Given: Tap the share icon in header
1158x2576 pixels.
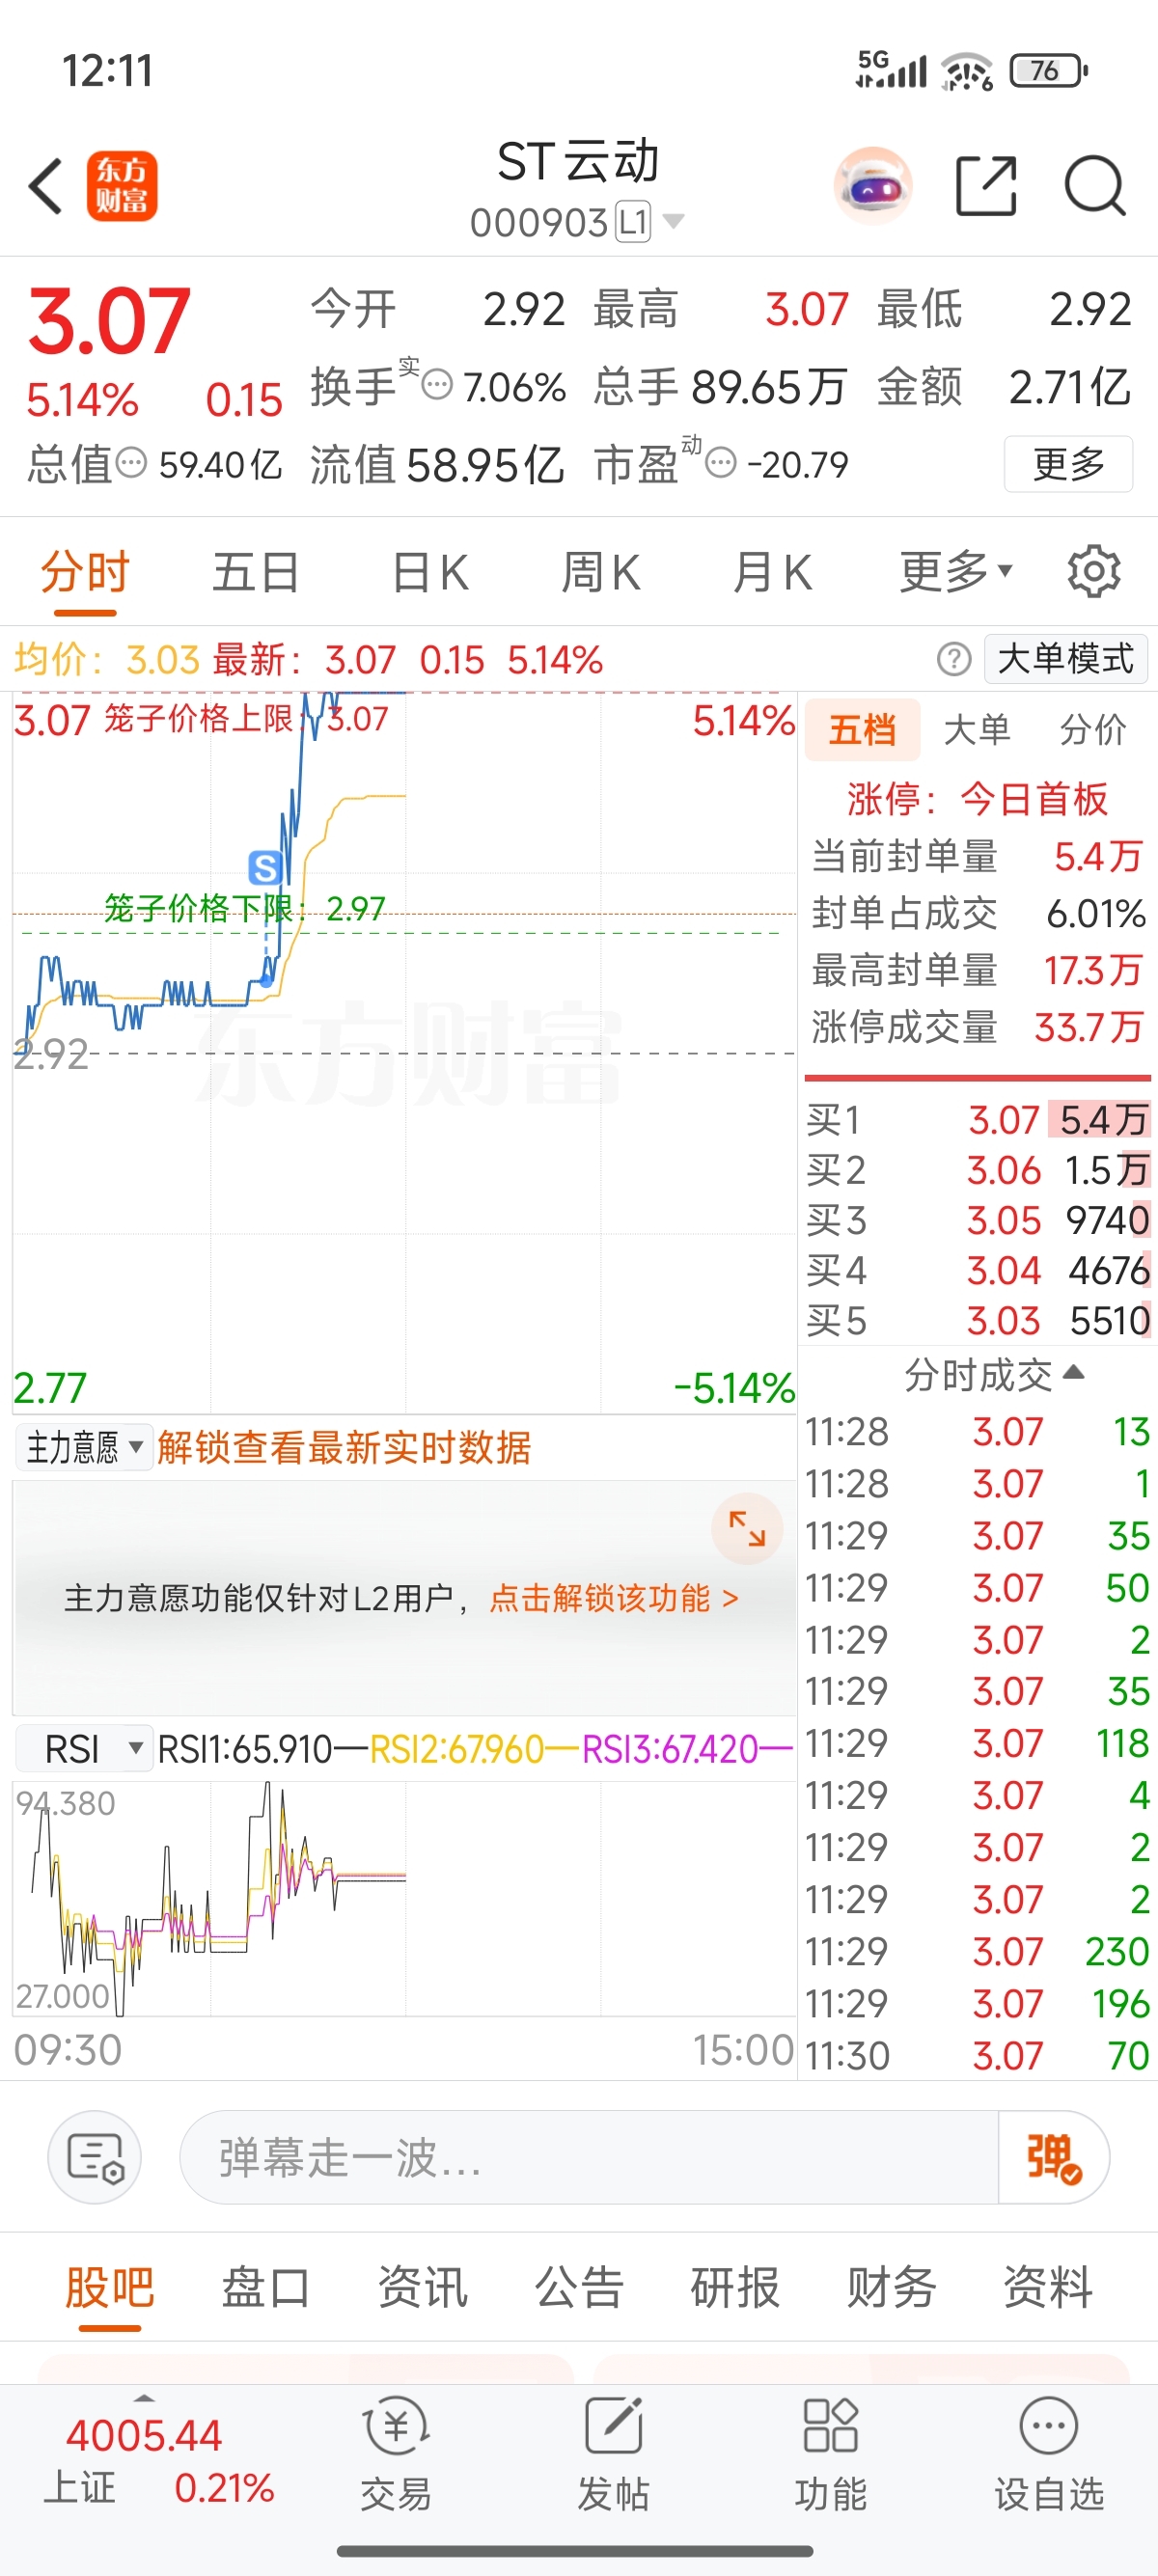Looking at the screenshot, I should click(986, 186).
